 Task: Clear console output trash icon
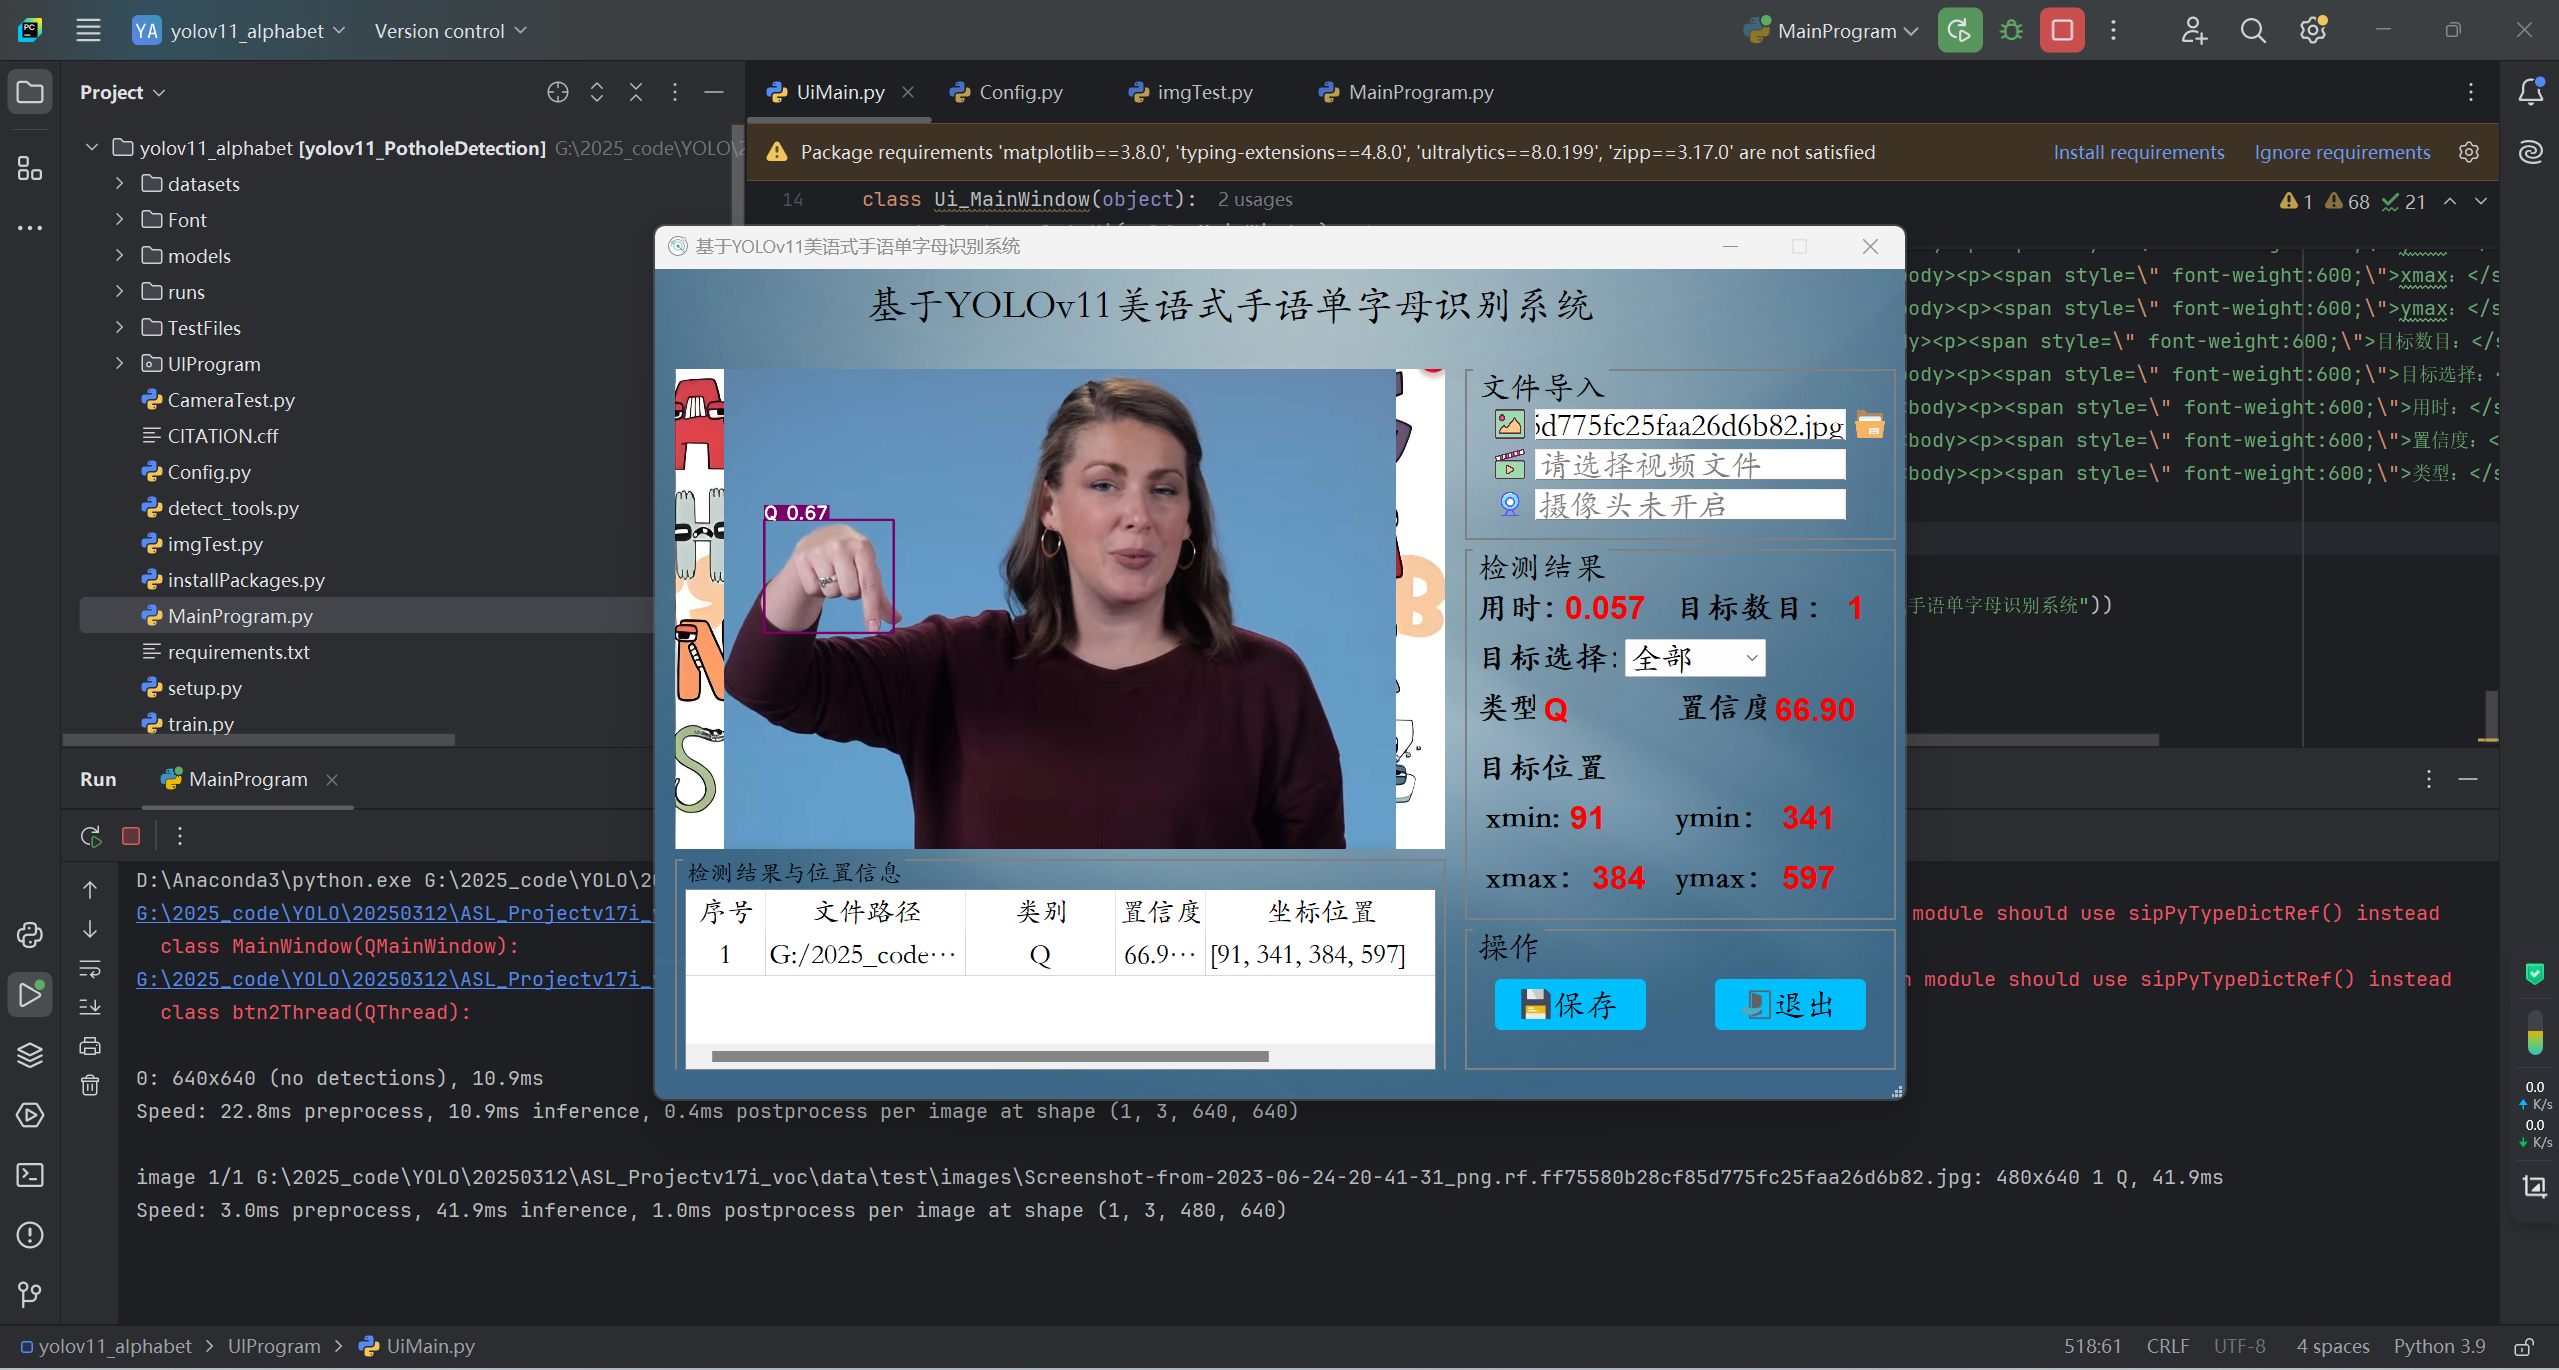point(90,1085)
